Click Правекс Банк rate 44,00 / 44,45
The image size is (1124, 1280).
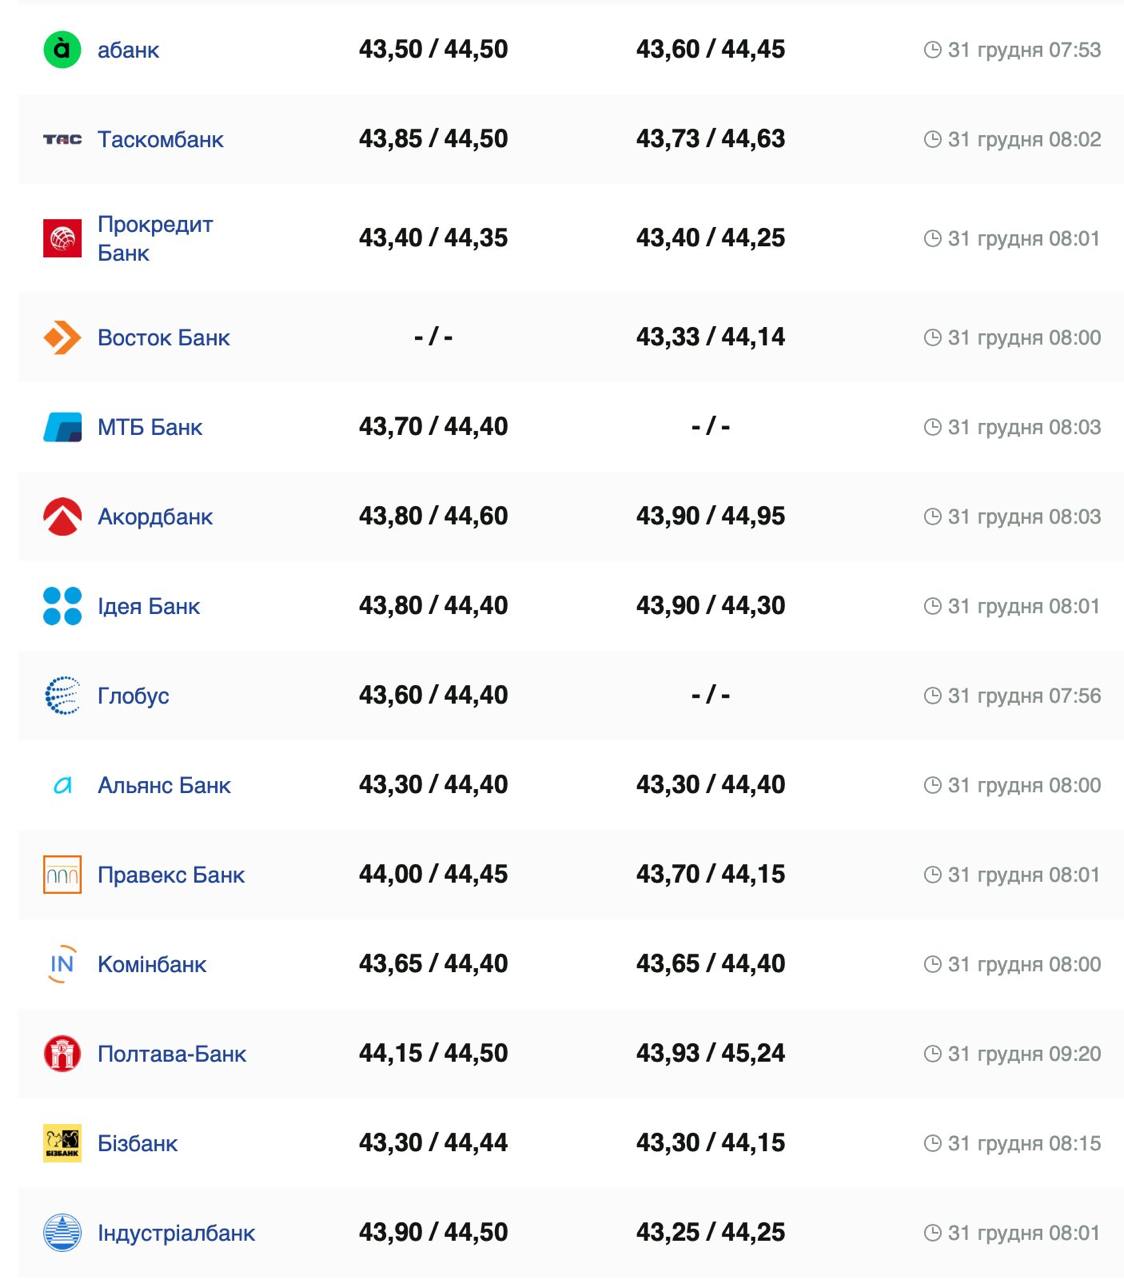(x=433, y=874)
